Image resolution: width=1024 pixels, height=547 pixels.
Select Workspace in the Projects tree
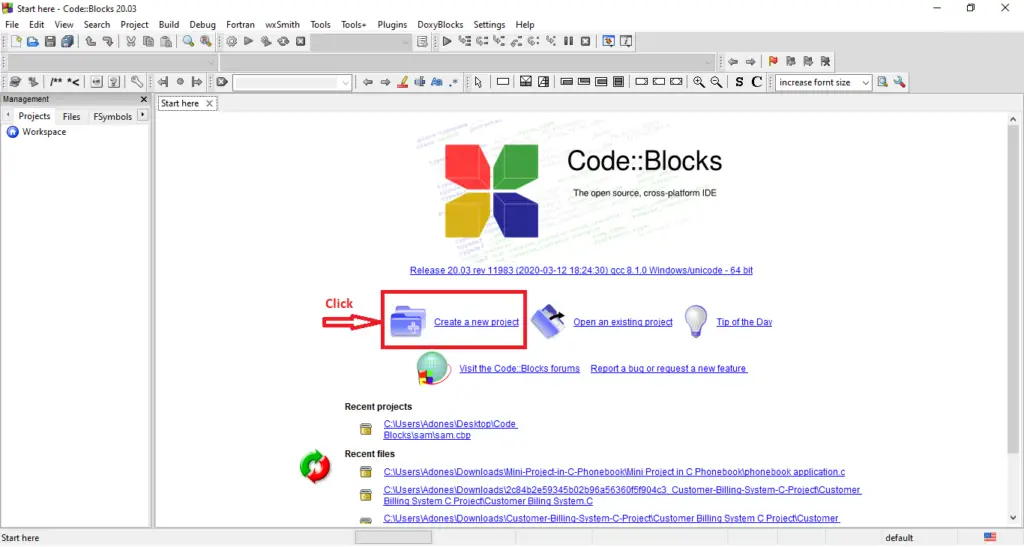pyautogui.click(x=44, y=132)
